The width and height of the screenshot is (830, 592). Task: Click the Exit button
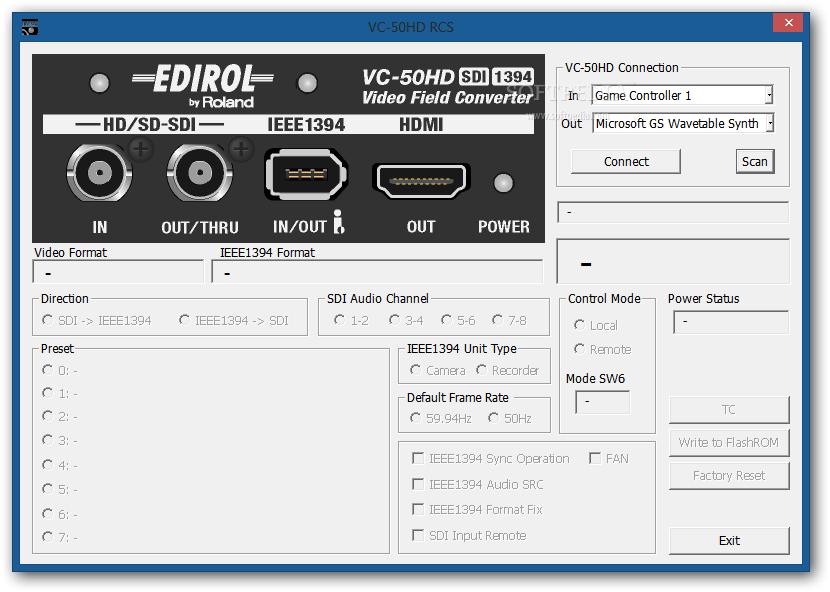pos(729,541)
